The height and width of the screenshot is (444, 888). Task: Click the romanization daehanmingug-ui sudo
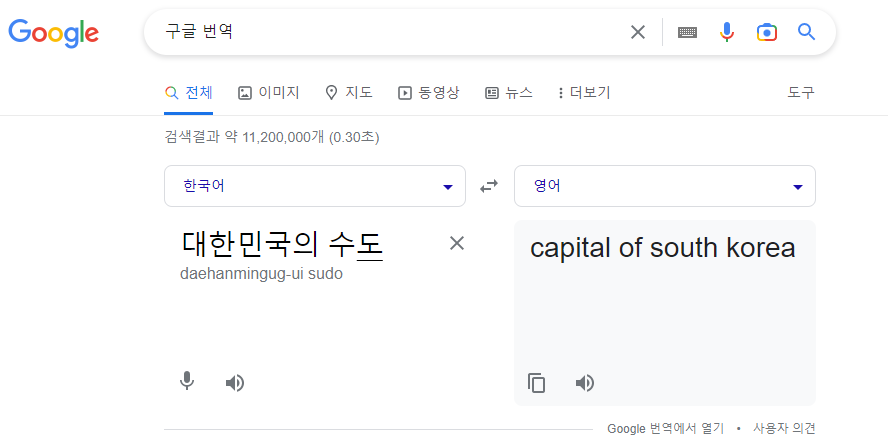pos(261,275)
